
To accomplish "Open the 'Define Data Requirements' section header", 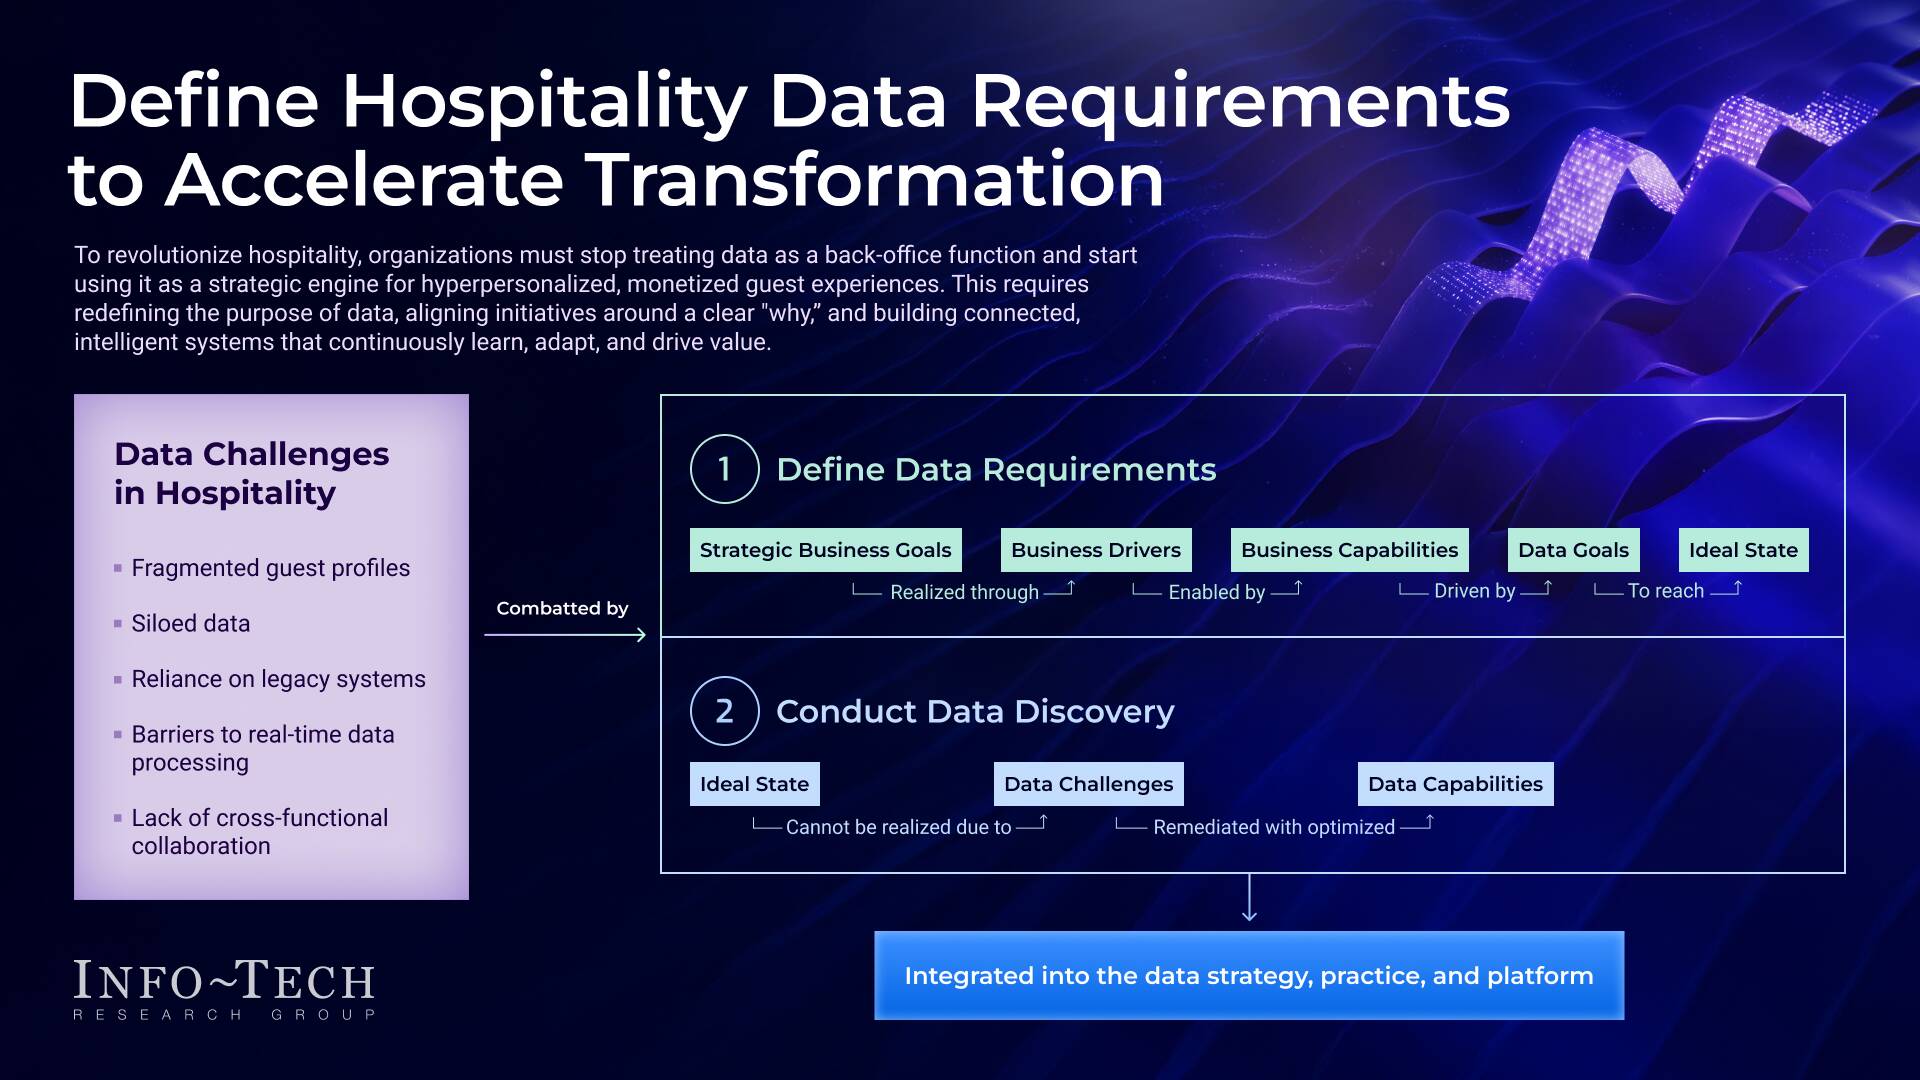I will click(996, 469).
